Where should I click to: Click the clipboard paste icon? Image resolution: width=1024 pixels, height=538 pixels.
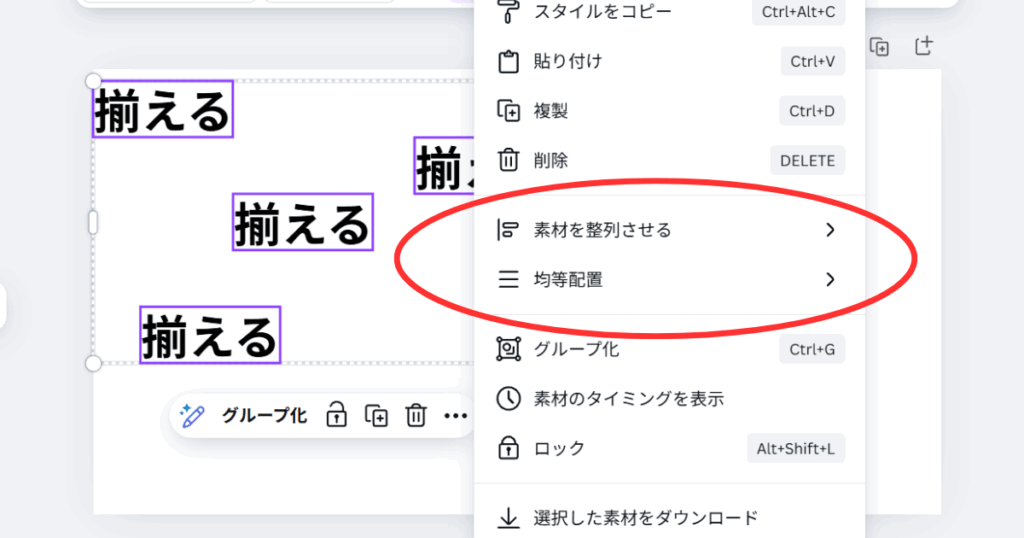pos(508,61)
